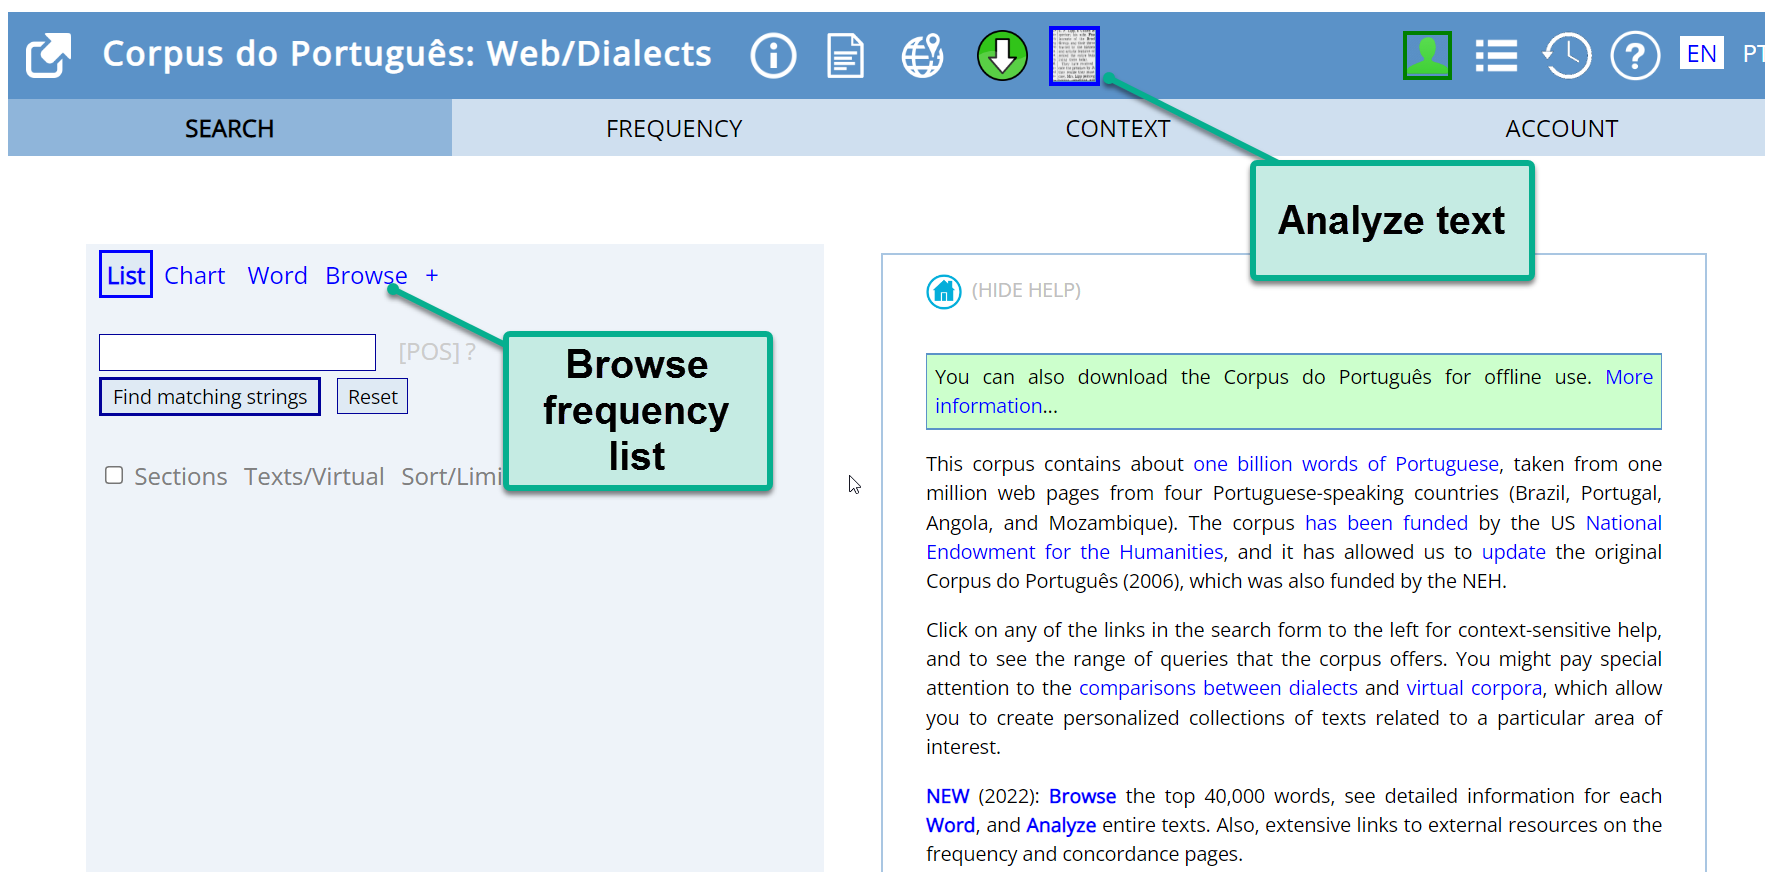Click the green user profile icon
This screenshot has width=1765, height=872.
tap(1427, 55)
